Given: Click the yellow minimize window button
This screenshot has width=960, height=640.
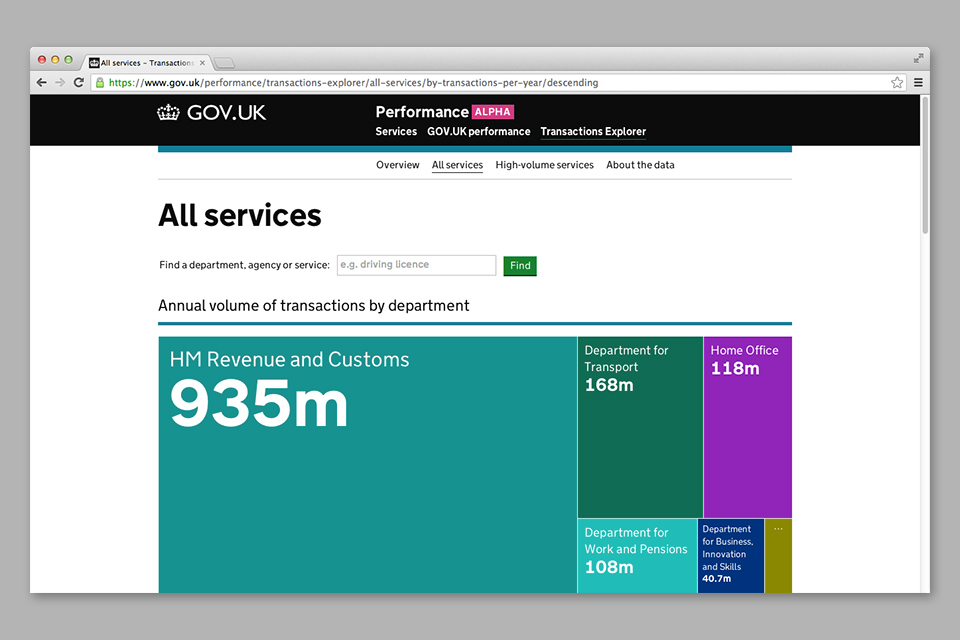Looking at the screenshot, I should click(55, 59).
